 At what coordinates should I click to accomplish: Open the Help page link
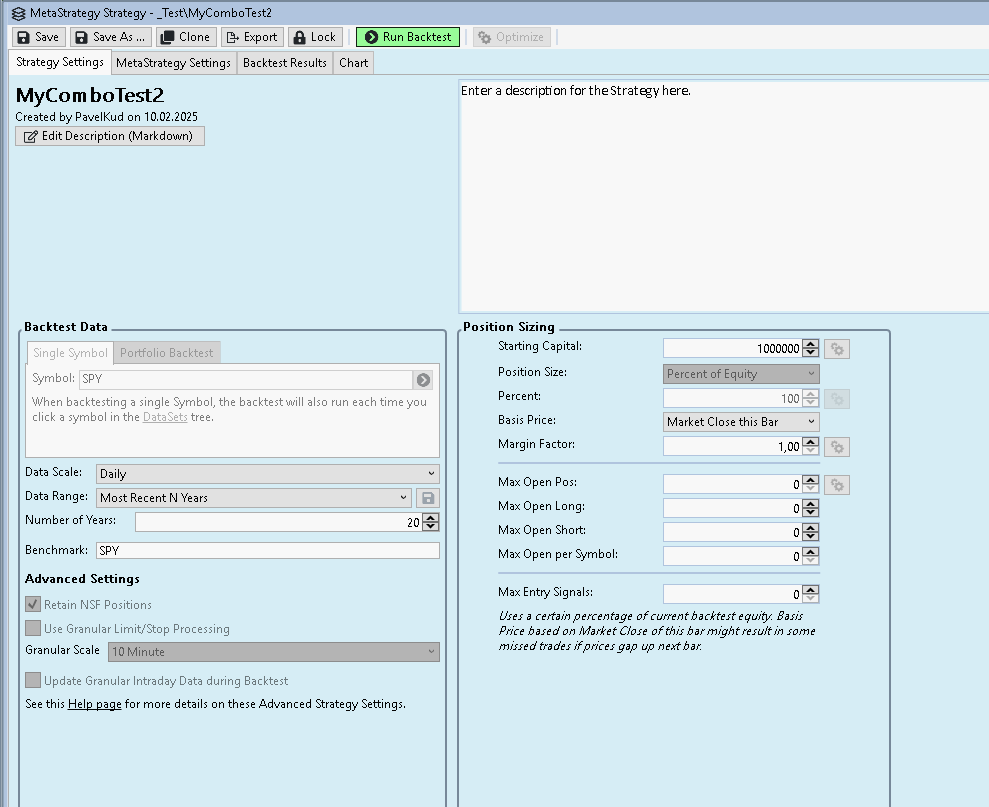point(94,704)
